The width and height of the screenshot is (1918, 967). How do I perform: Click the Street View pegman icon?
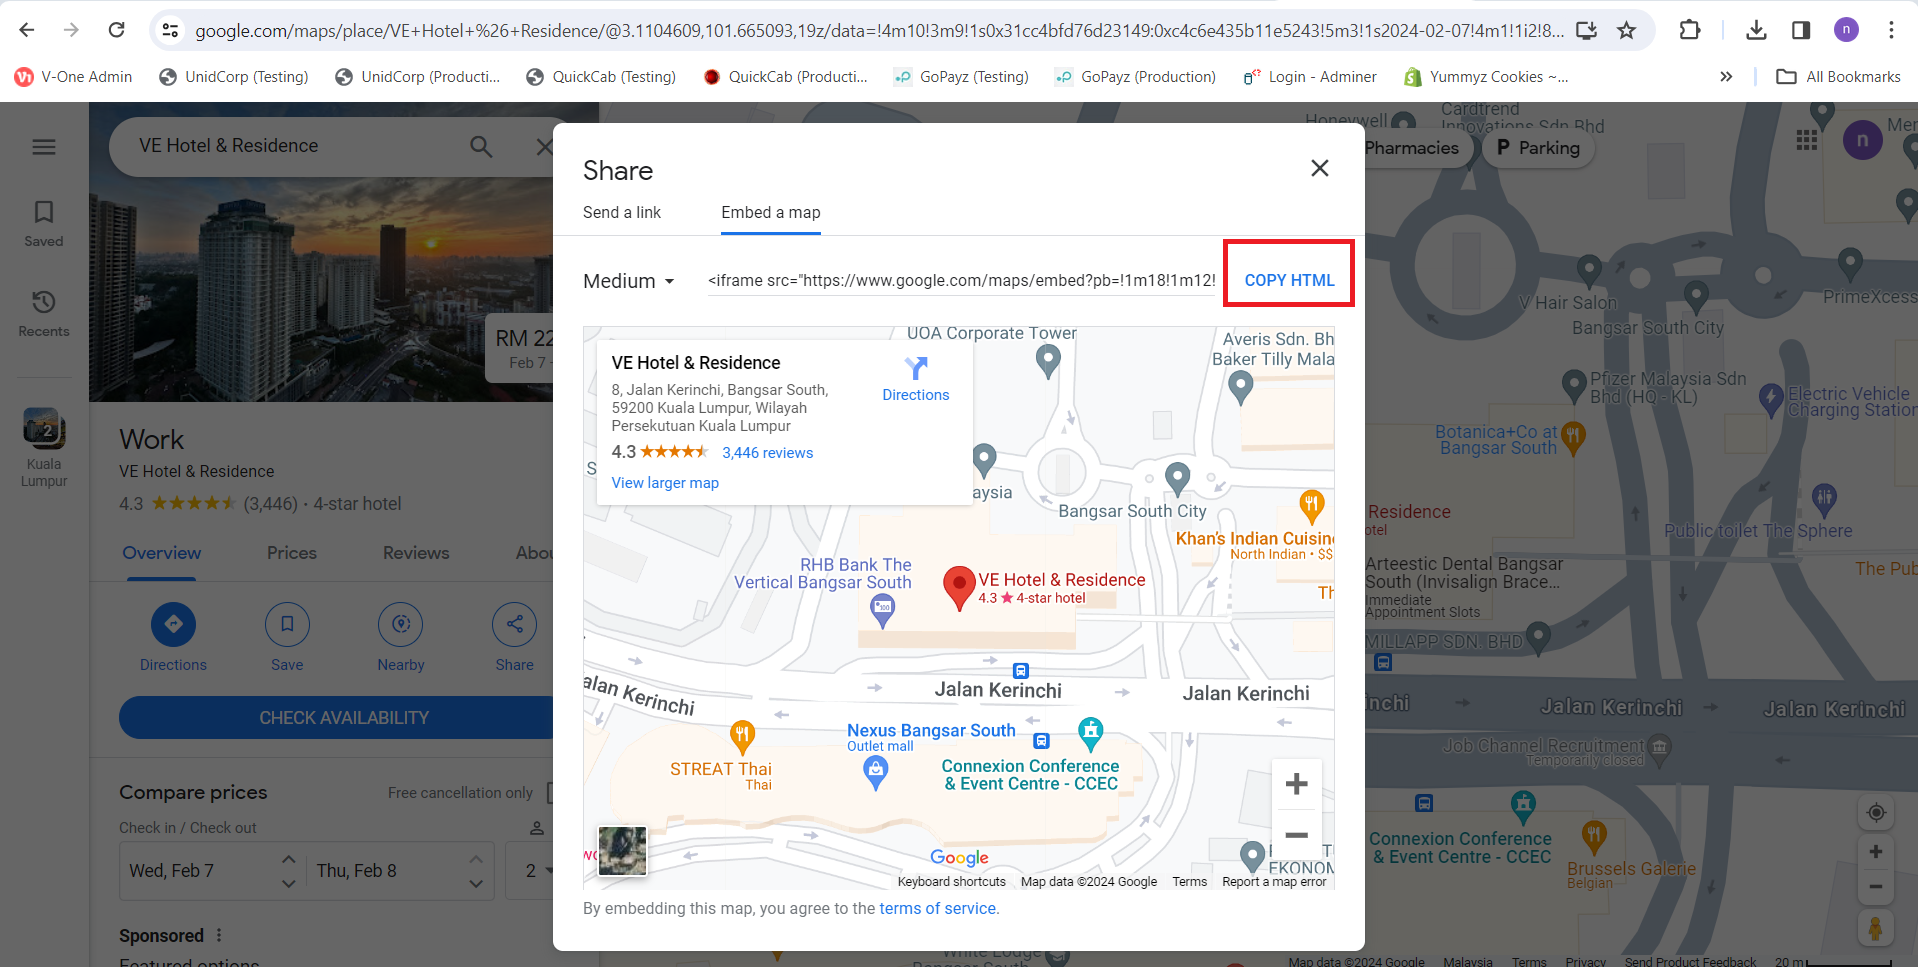pos(1876,928)
